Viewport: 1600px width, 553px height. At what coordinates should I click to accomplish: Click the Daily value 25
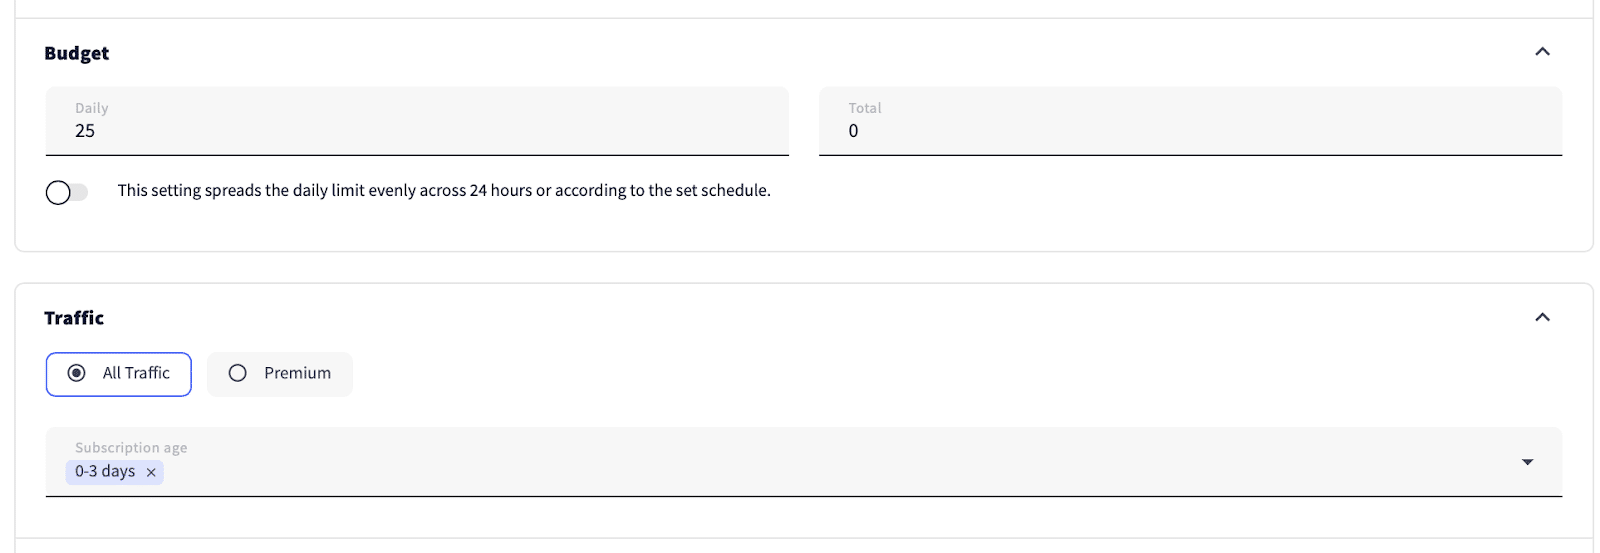pos(85,131)
